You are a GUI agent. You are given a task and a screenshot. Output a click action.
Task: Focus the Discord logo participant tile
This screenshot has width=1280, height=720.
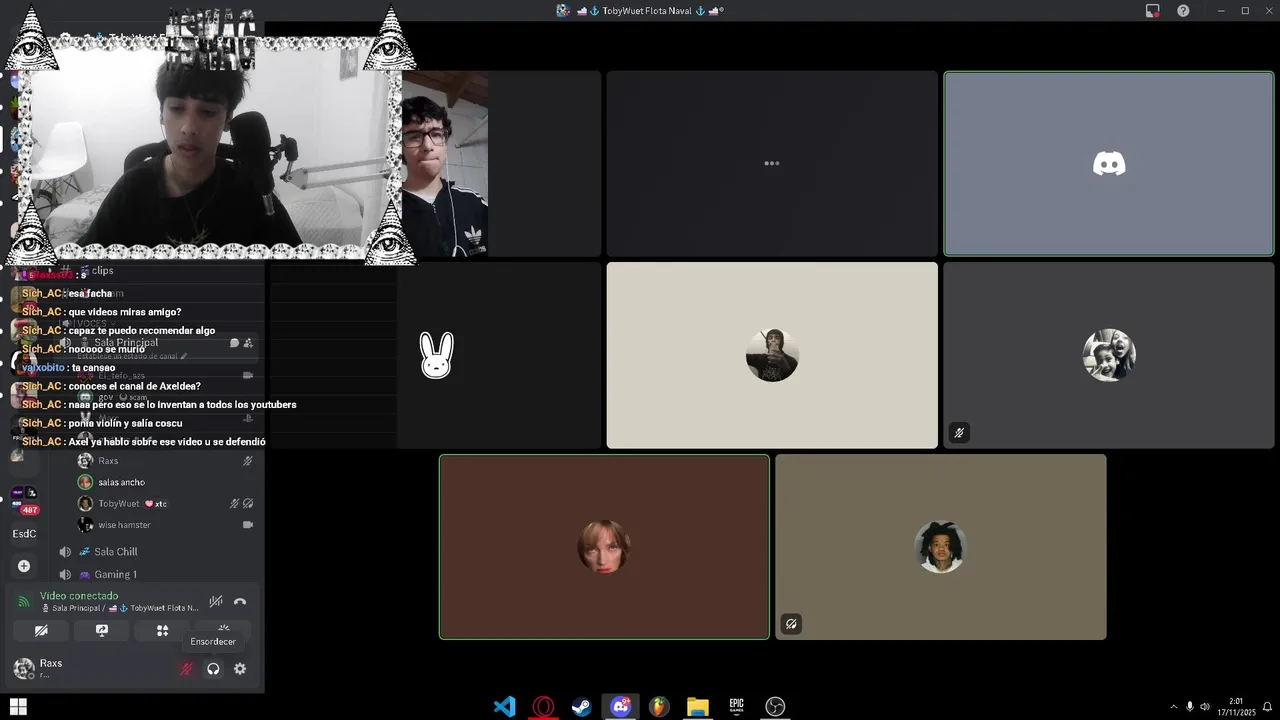click(x=1109, y=164)
